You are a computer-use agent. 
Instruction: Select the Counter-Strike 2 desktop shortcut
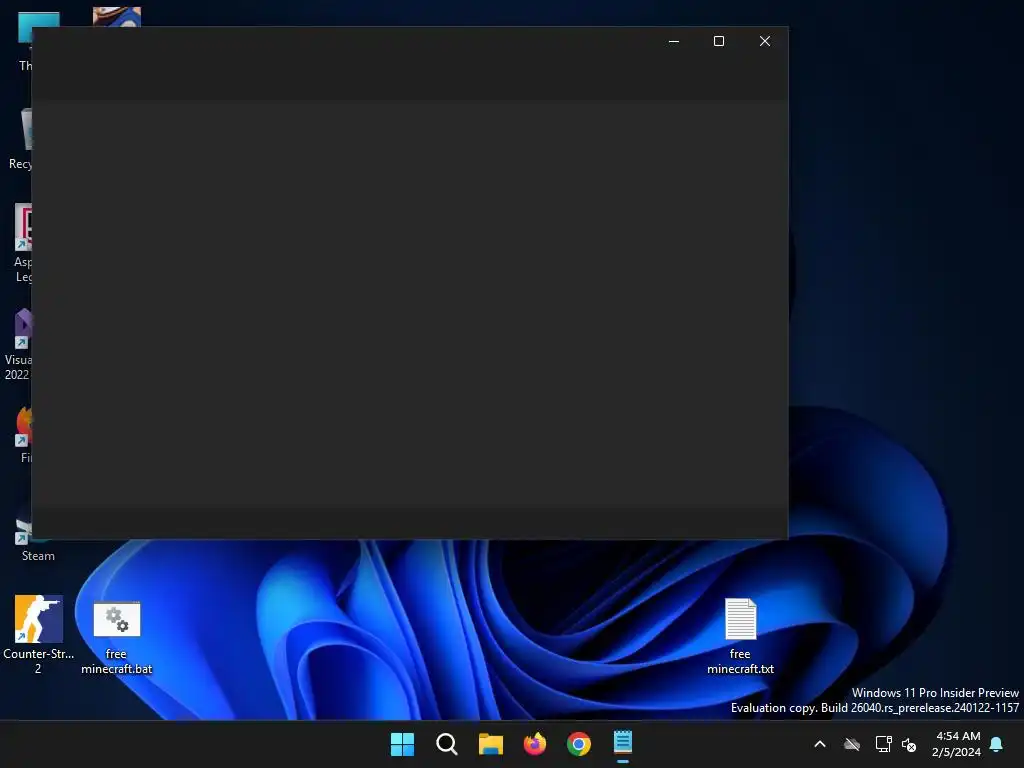tap(39, 634)
